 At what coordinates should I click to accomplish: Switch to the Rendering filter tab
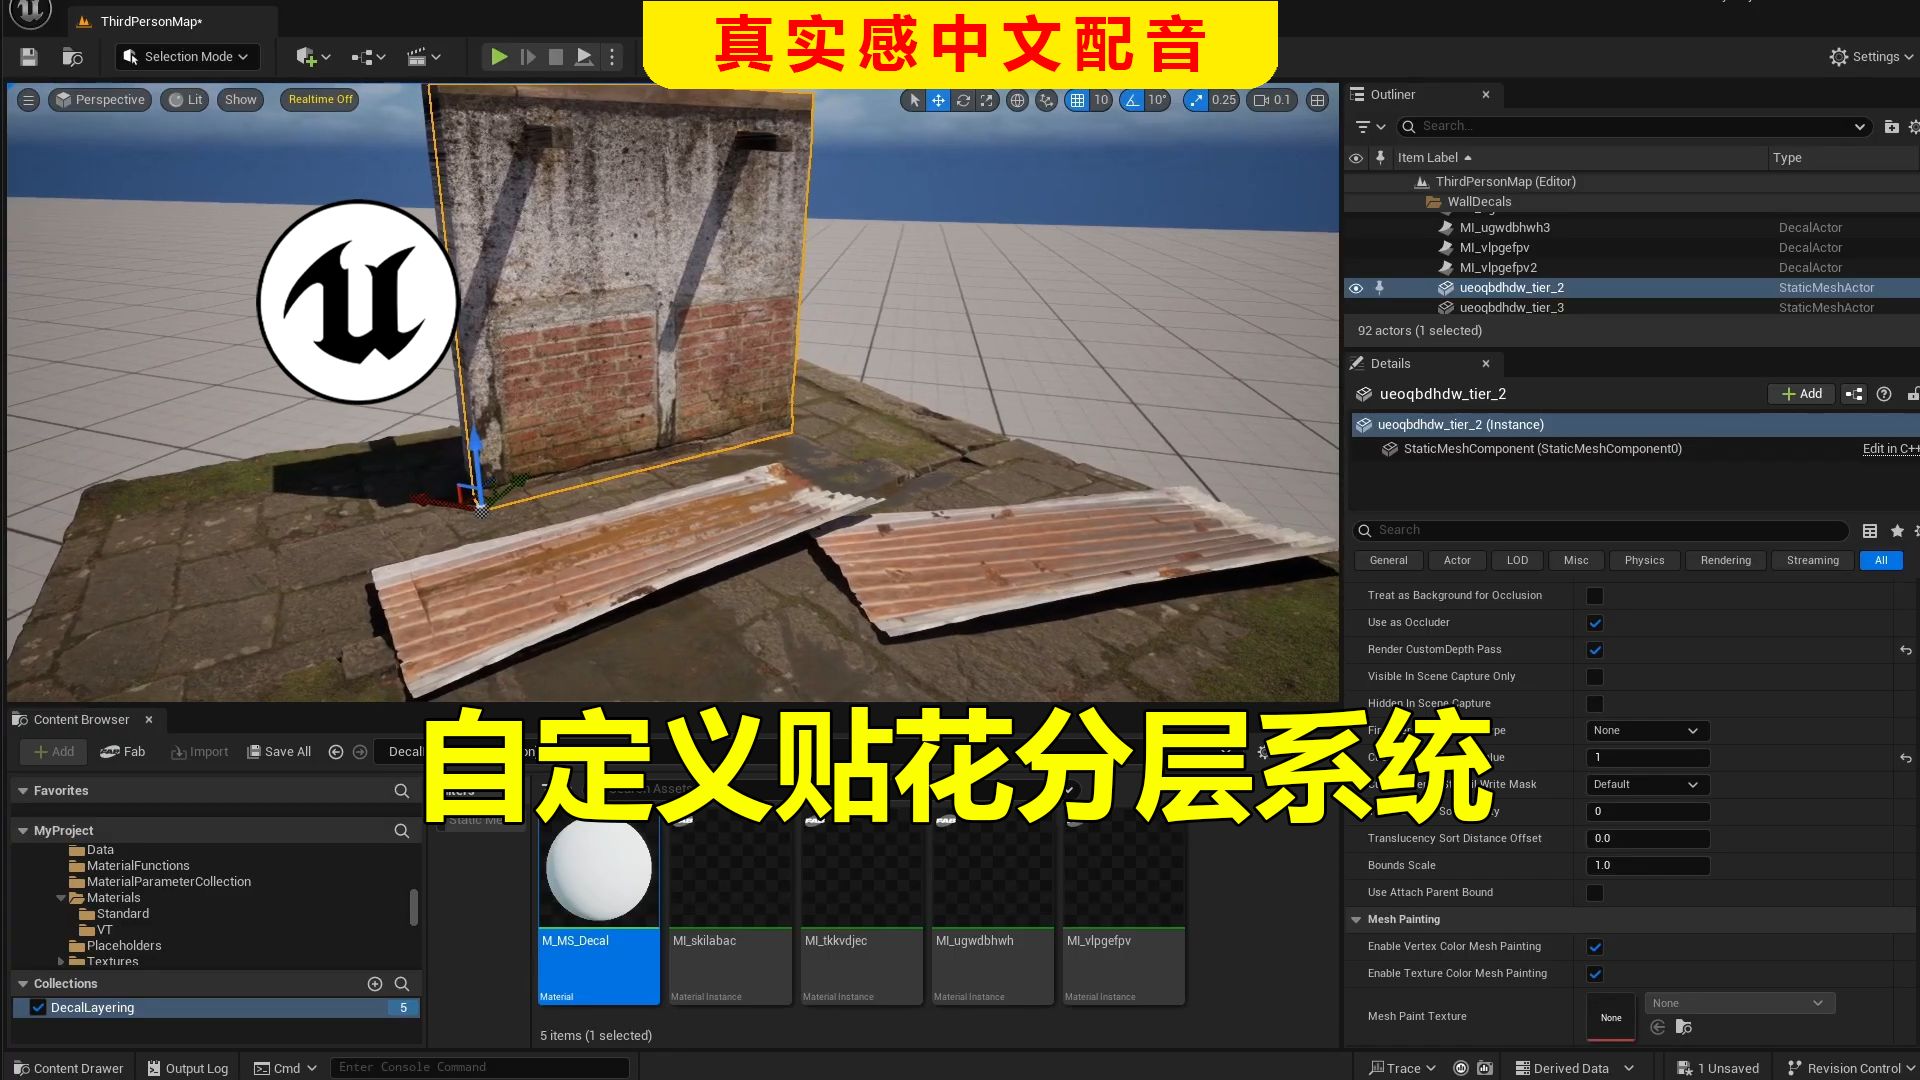coord(1725,561)
